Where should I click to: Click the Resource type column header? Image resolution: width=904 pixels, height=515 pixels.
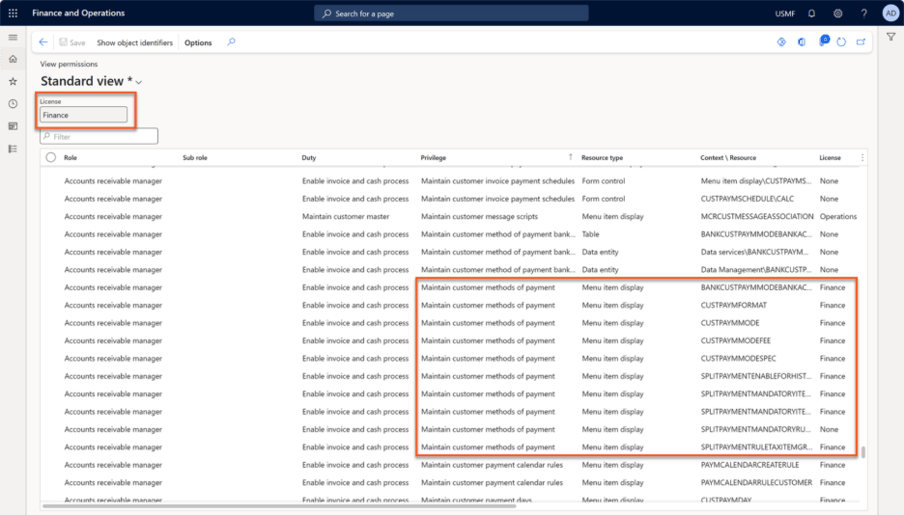pos(602,157)
